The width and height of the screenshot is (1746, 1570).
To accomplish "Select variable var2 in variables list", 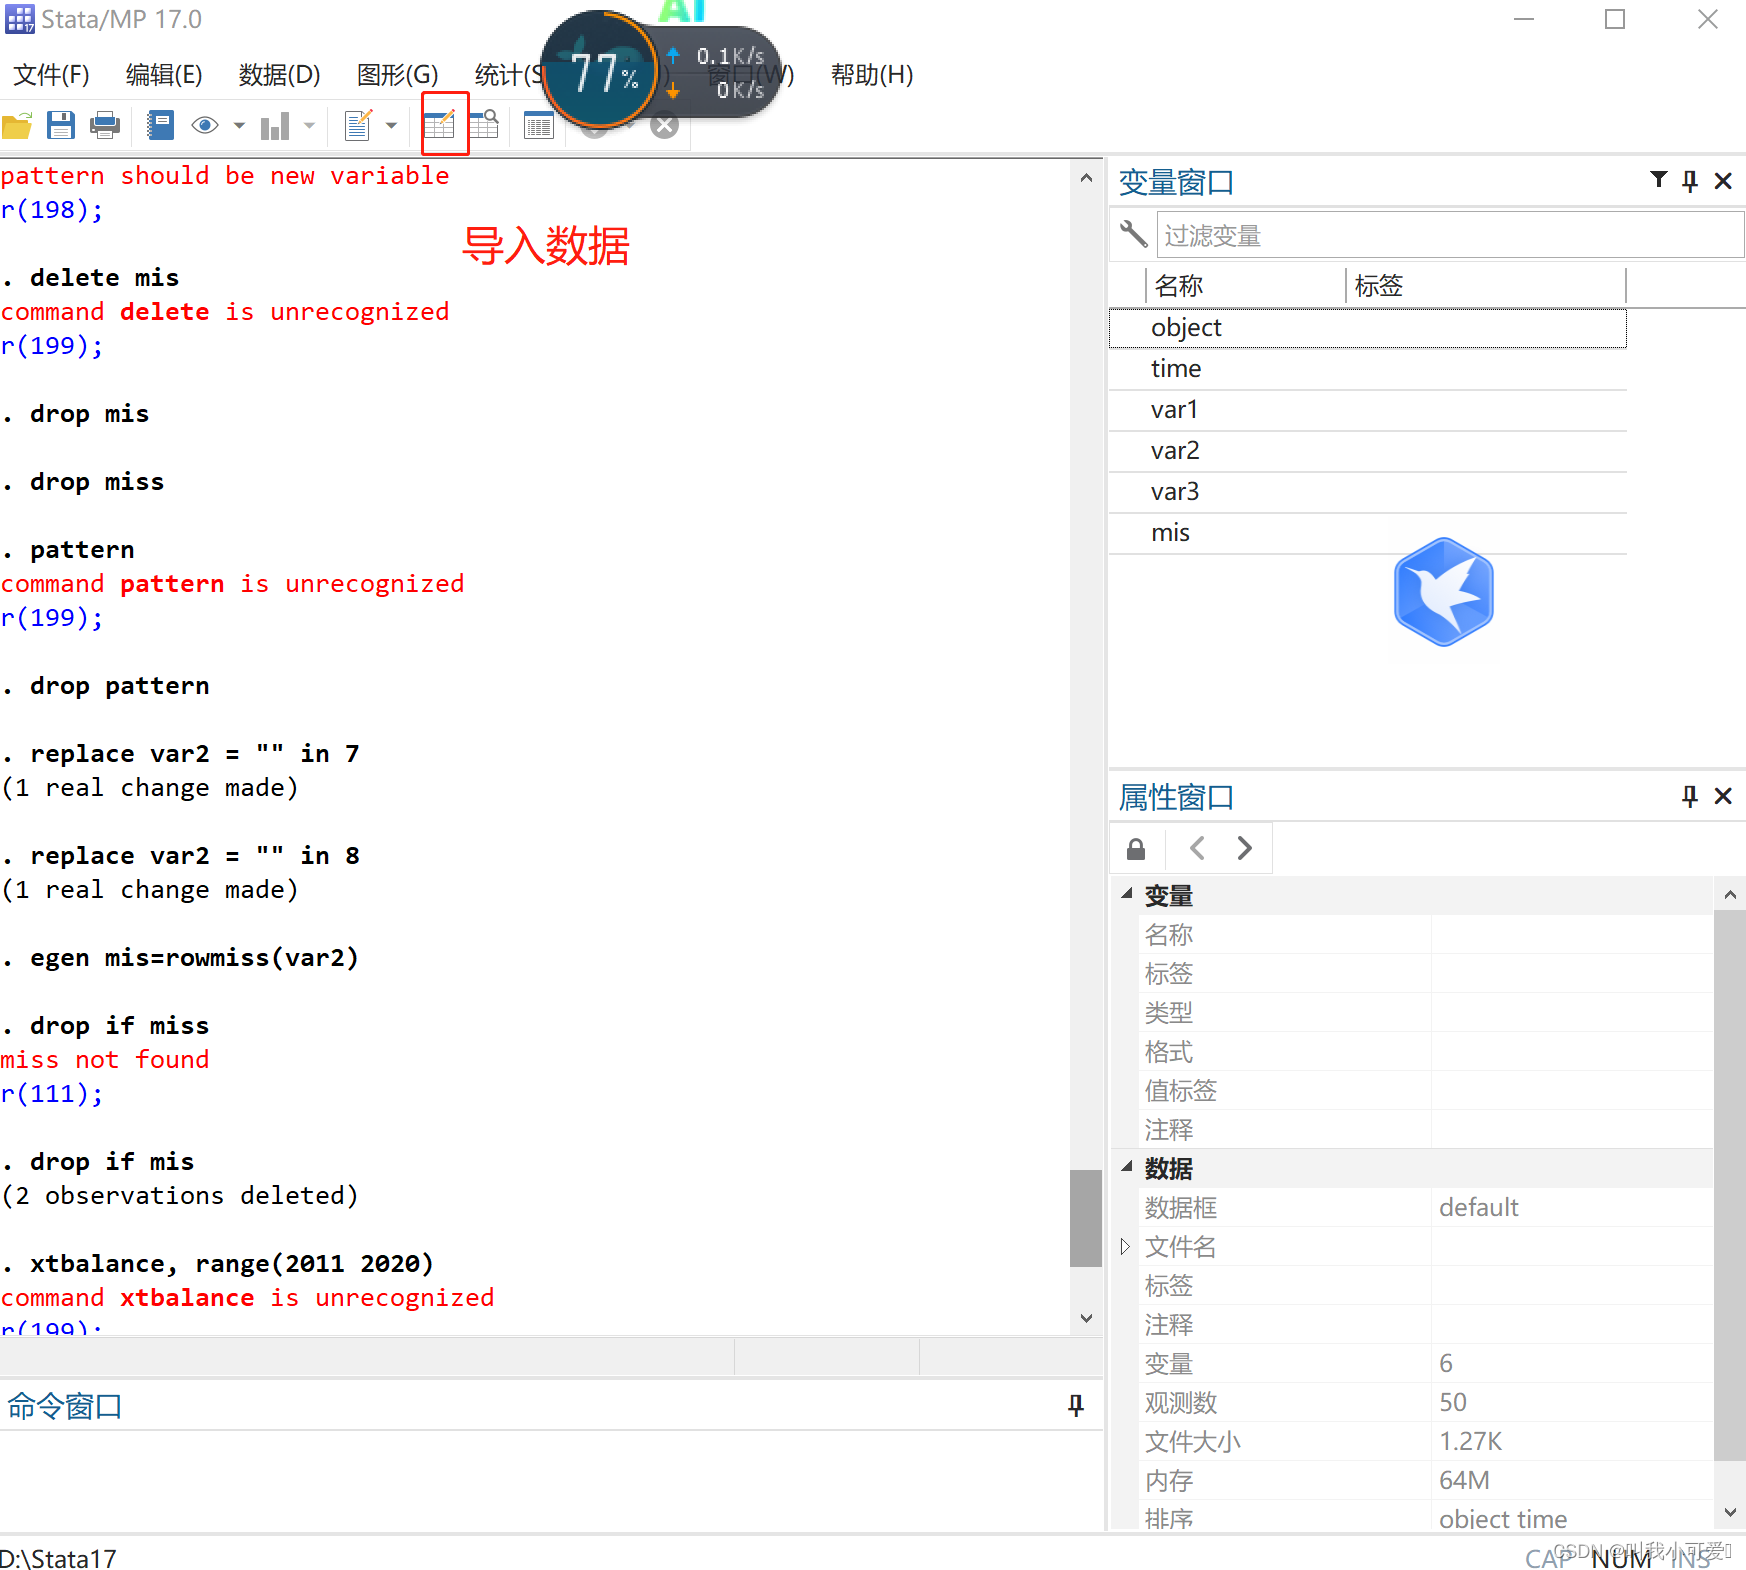I will 1367,451.
